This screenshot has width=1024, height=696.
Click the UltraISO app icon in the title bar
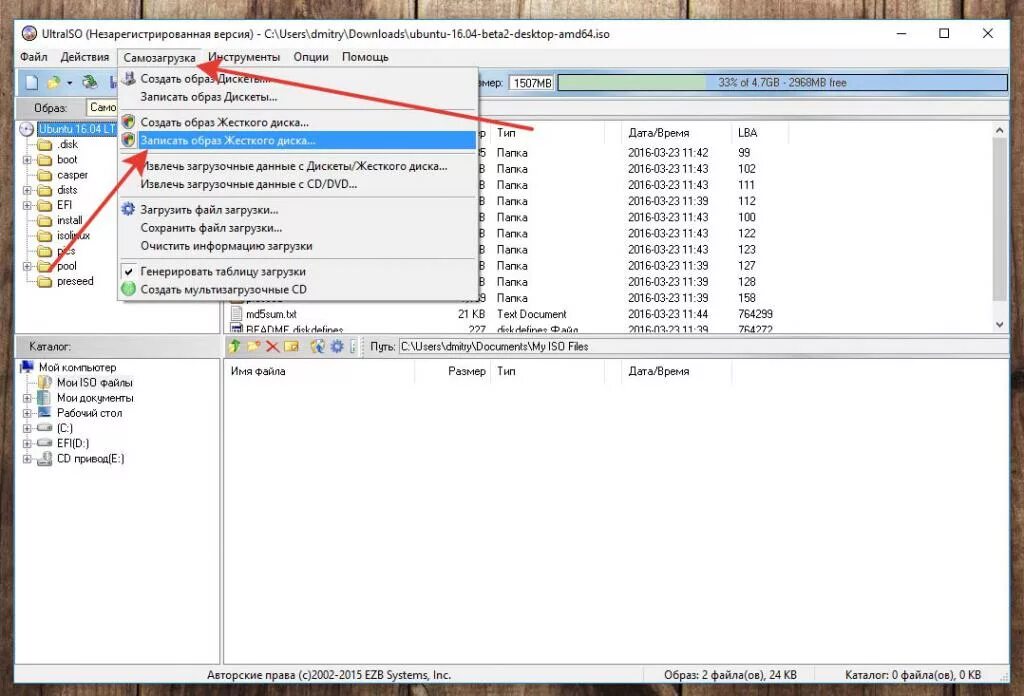pos(29,33)
